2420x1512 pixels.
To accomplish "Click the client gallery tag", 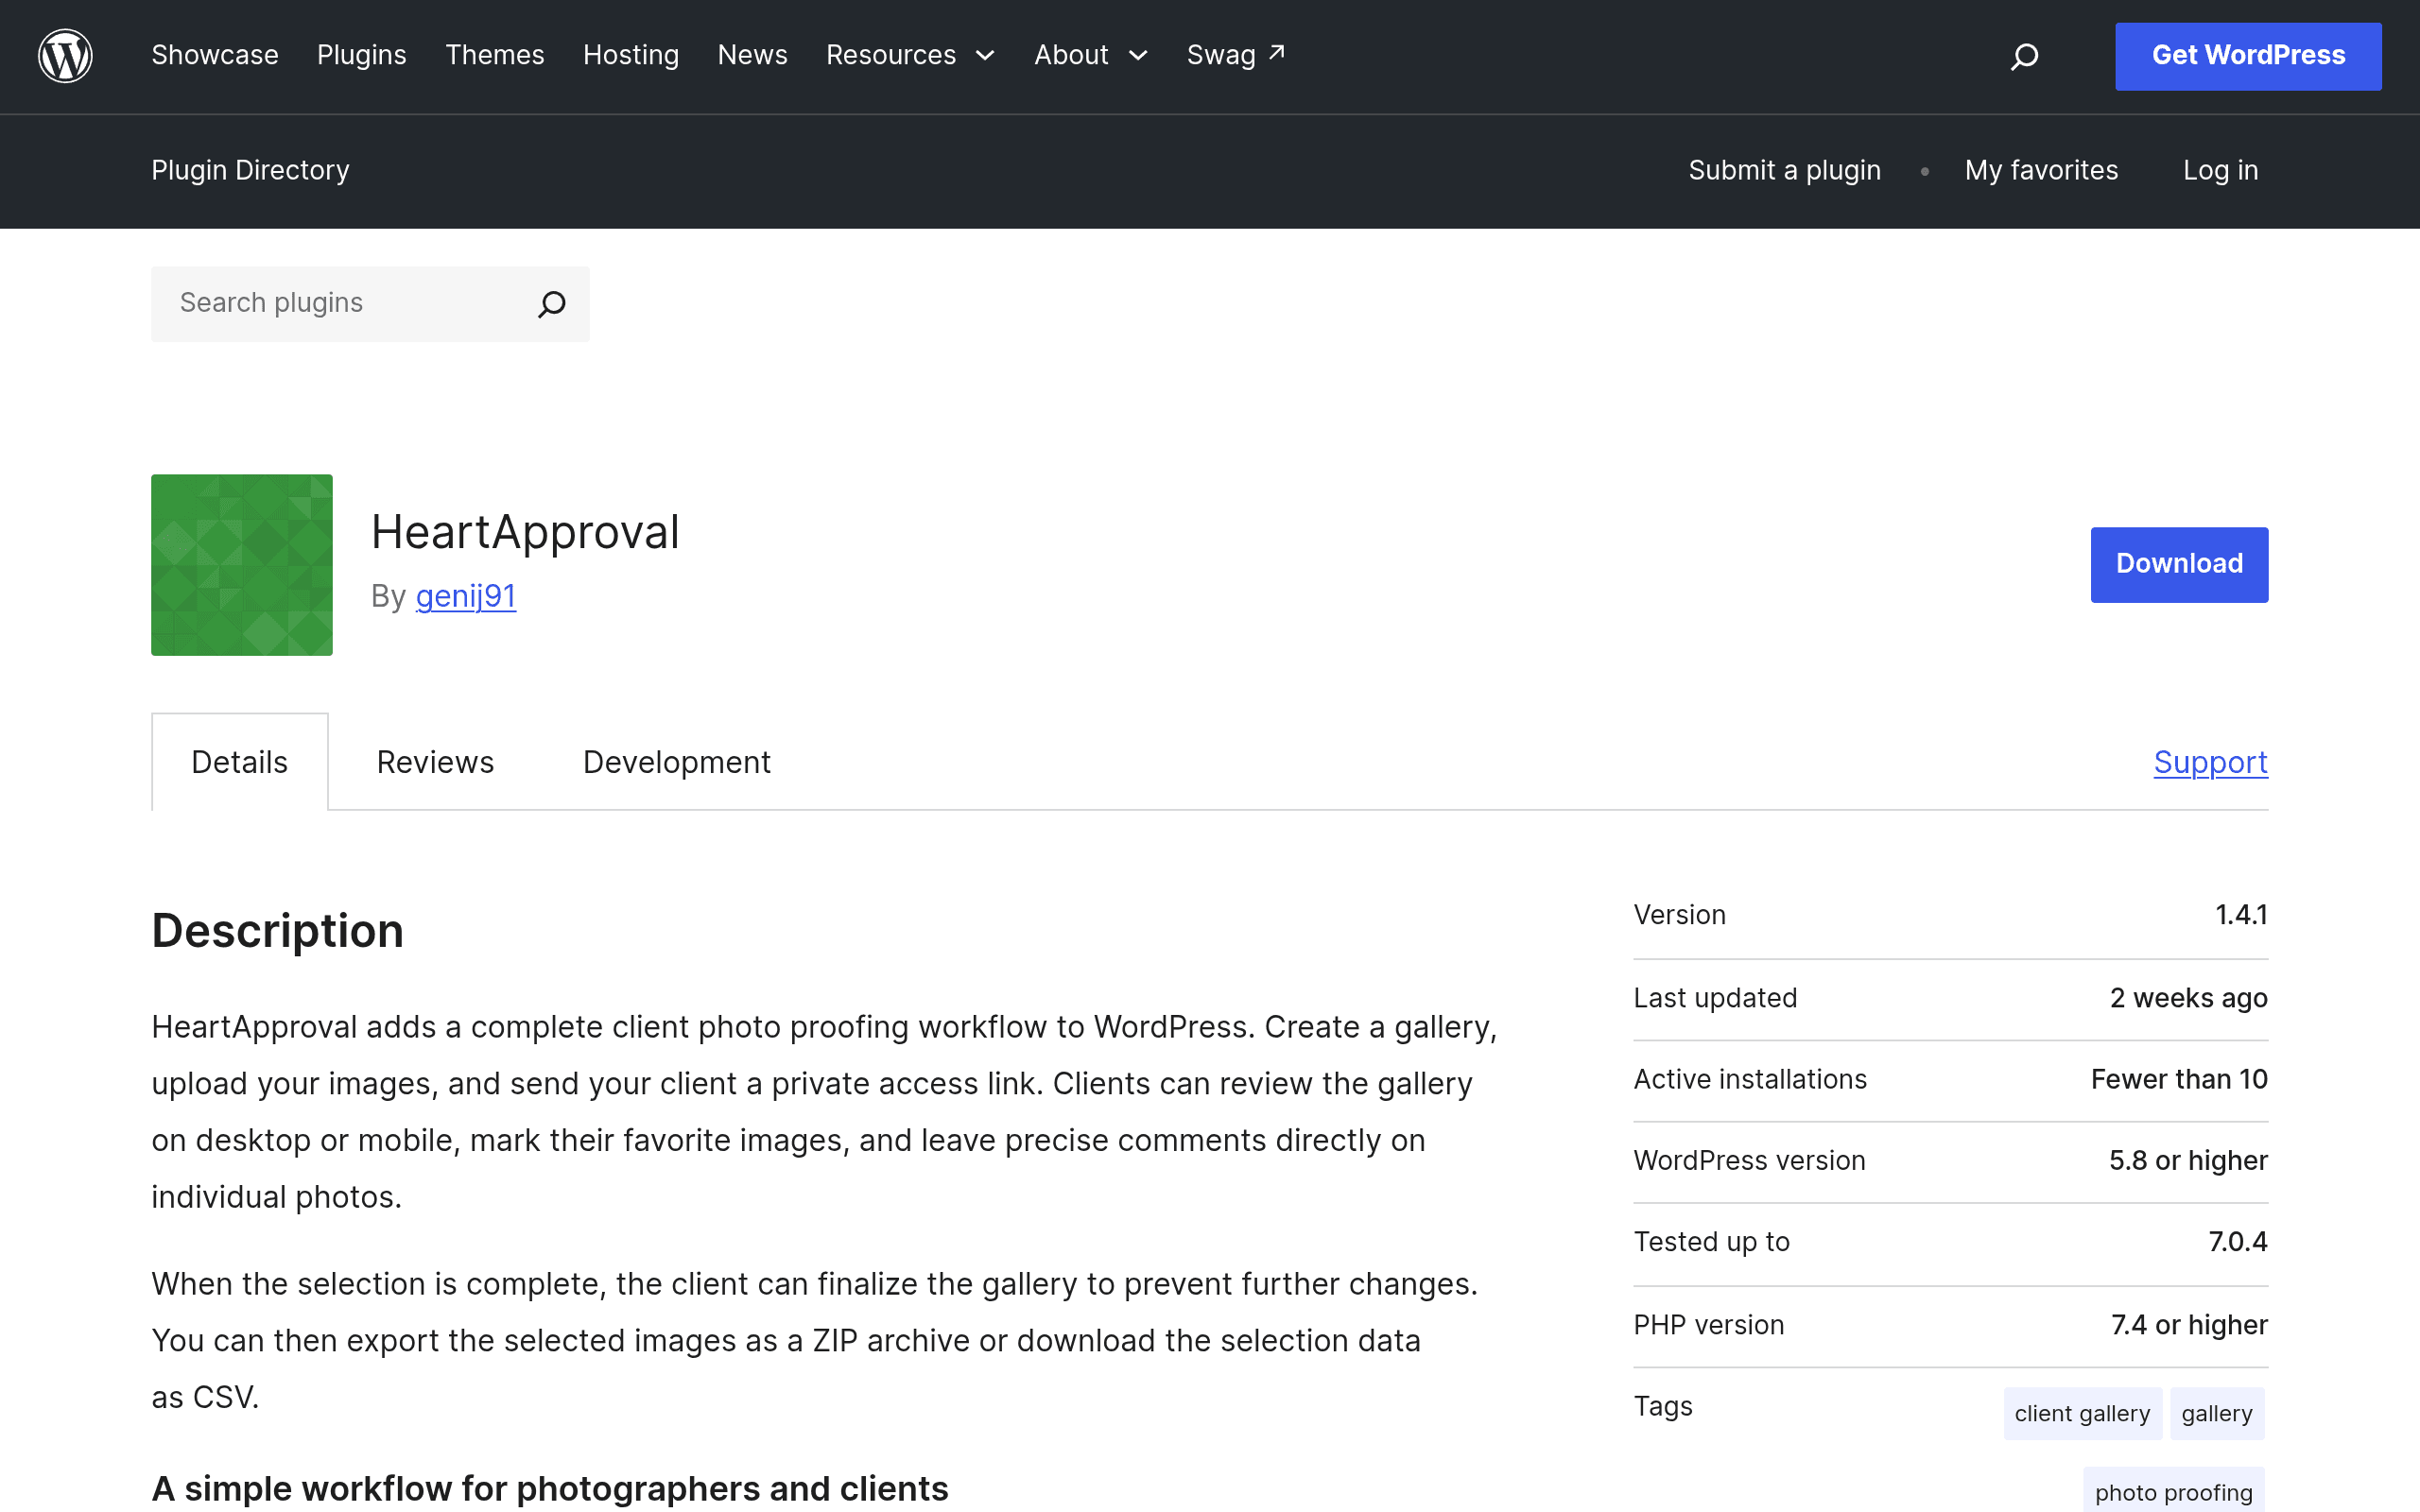I will point(2082,1413).
